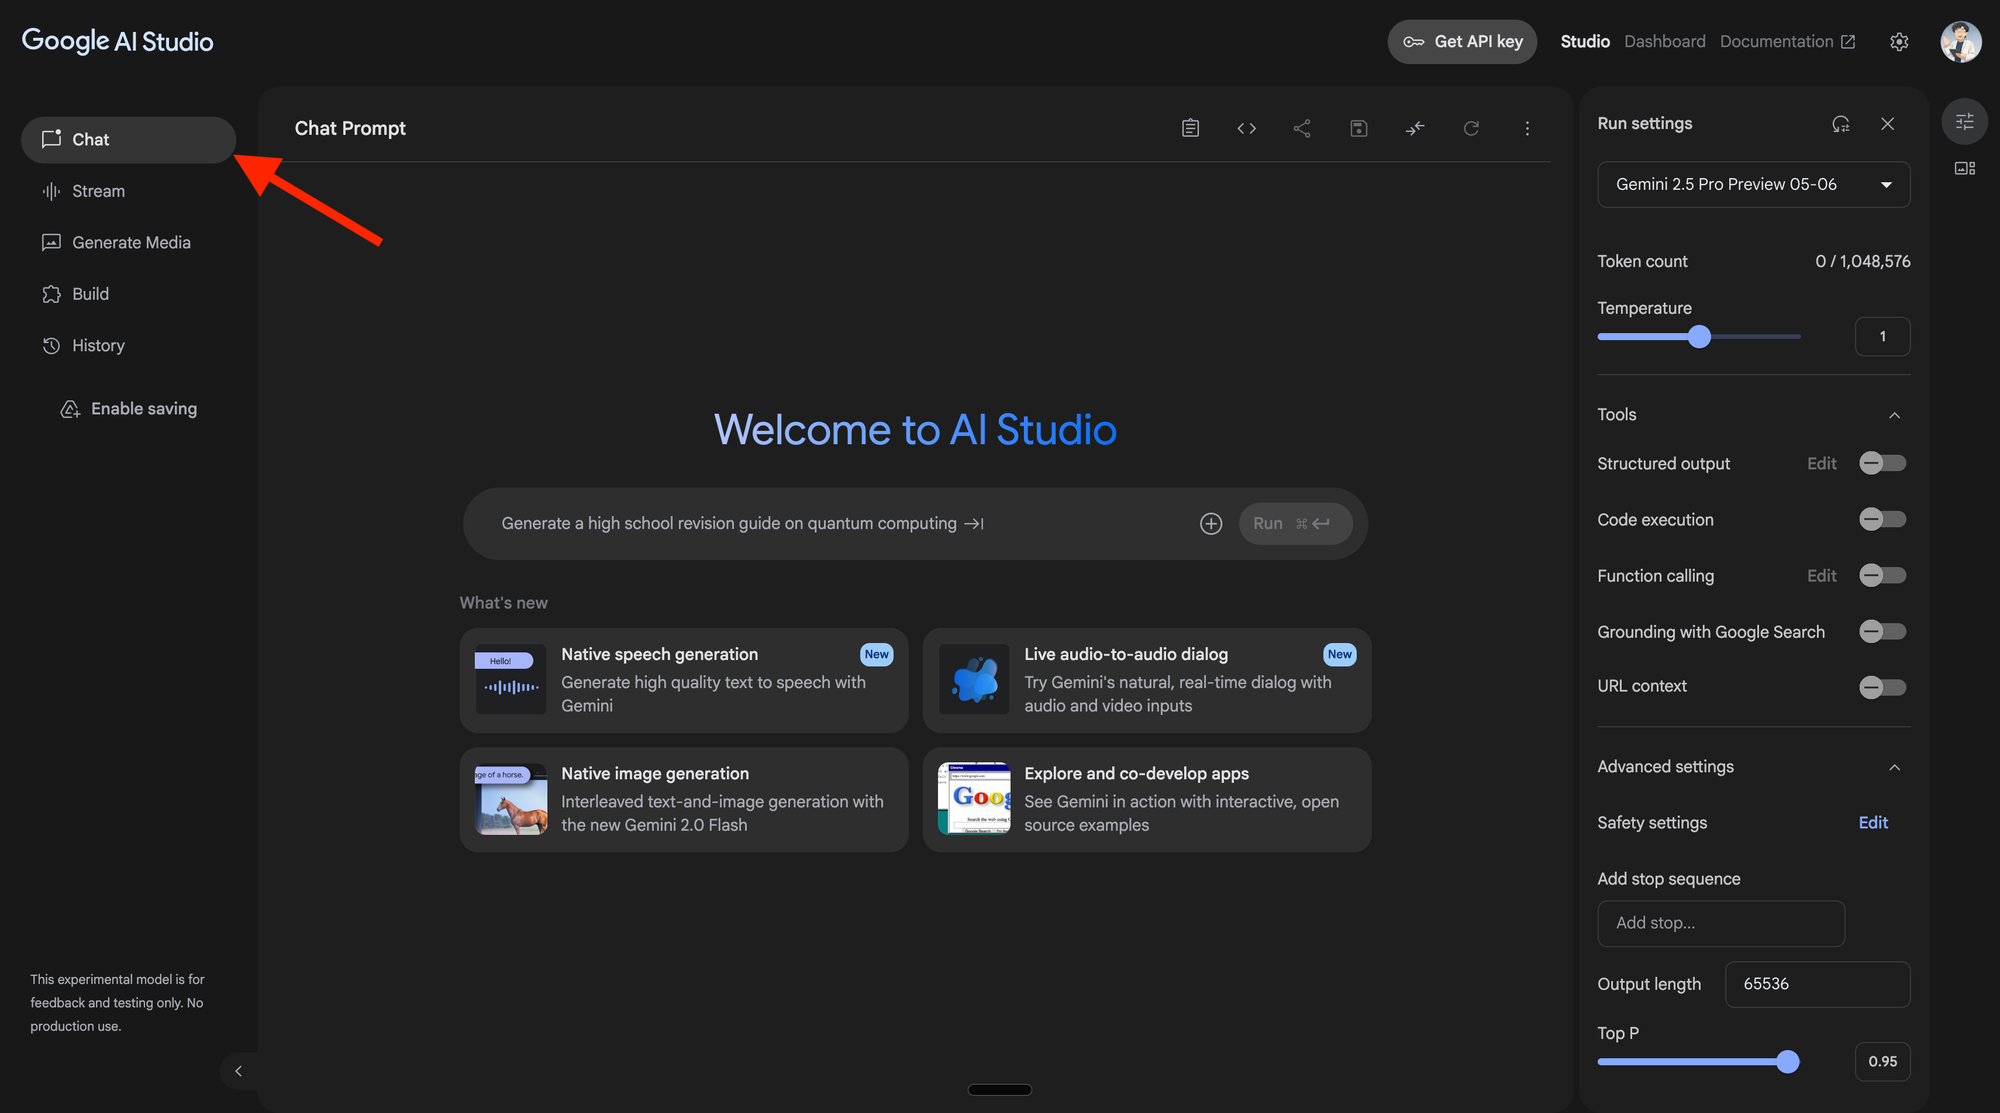Open the Documentation link

[1787, 42]
